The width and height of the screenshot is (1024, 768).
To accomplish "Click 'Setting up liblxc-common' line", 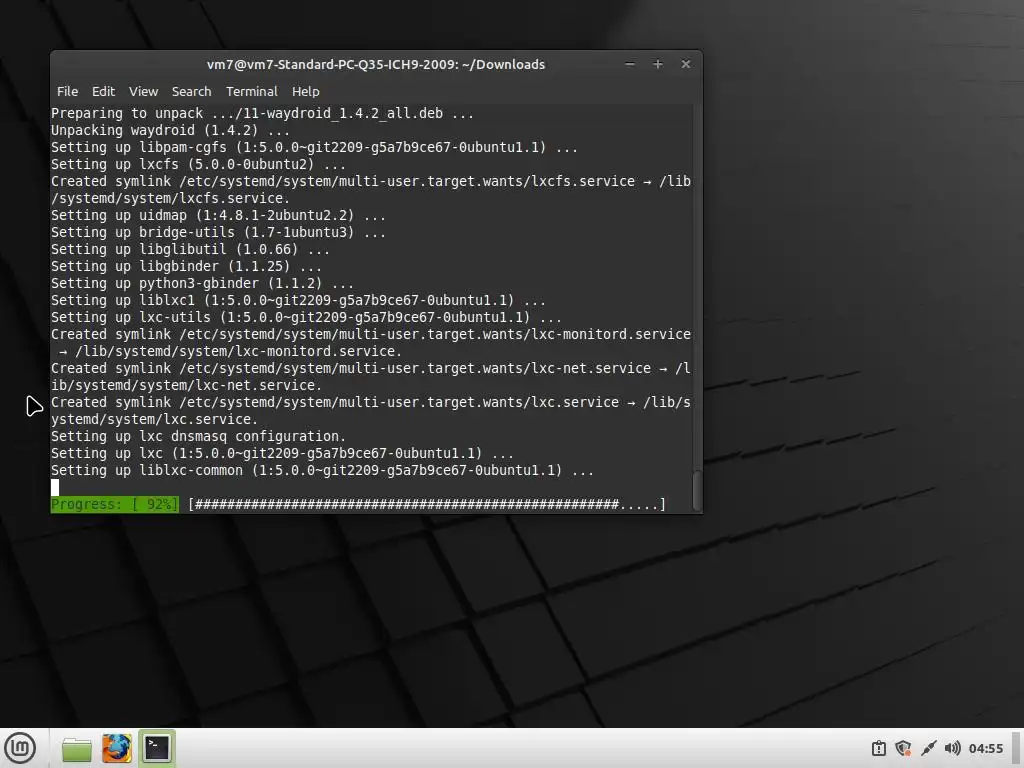I will coord(322,470).
